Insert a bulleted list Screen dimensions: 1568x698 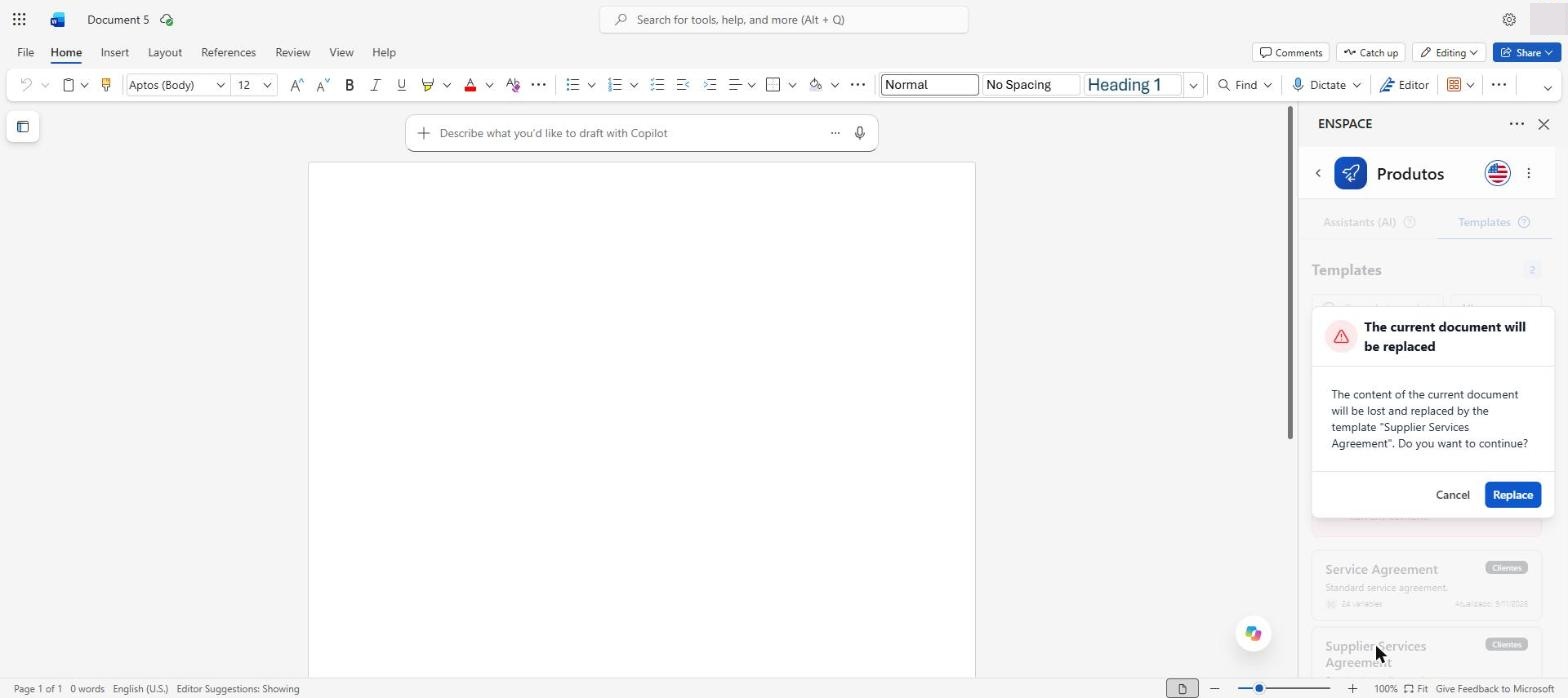(572, 85)
